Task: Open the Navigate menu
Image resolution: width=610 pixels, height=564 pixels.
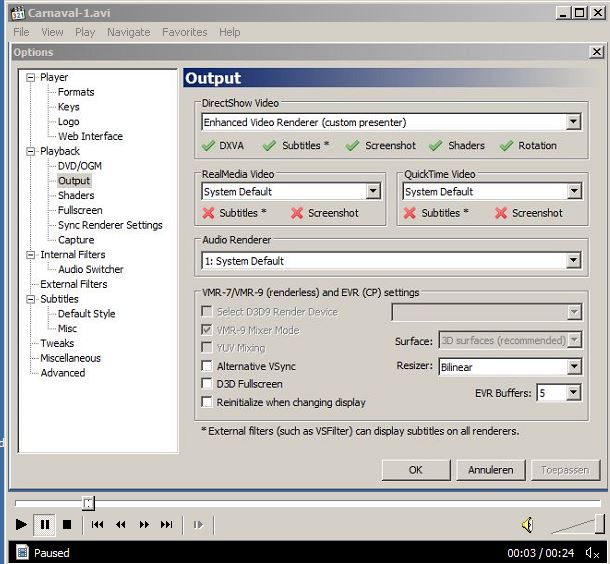Action: pos(128,32)
